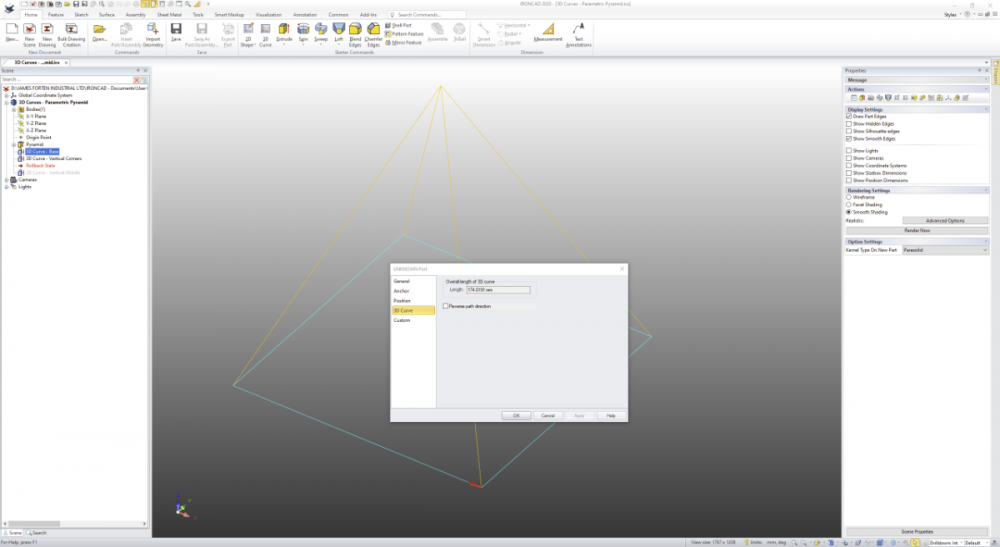
Task: Expand the Pyramid tree node
Action: [x=13, y=145]
